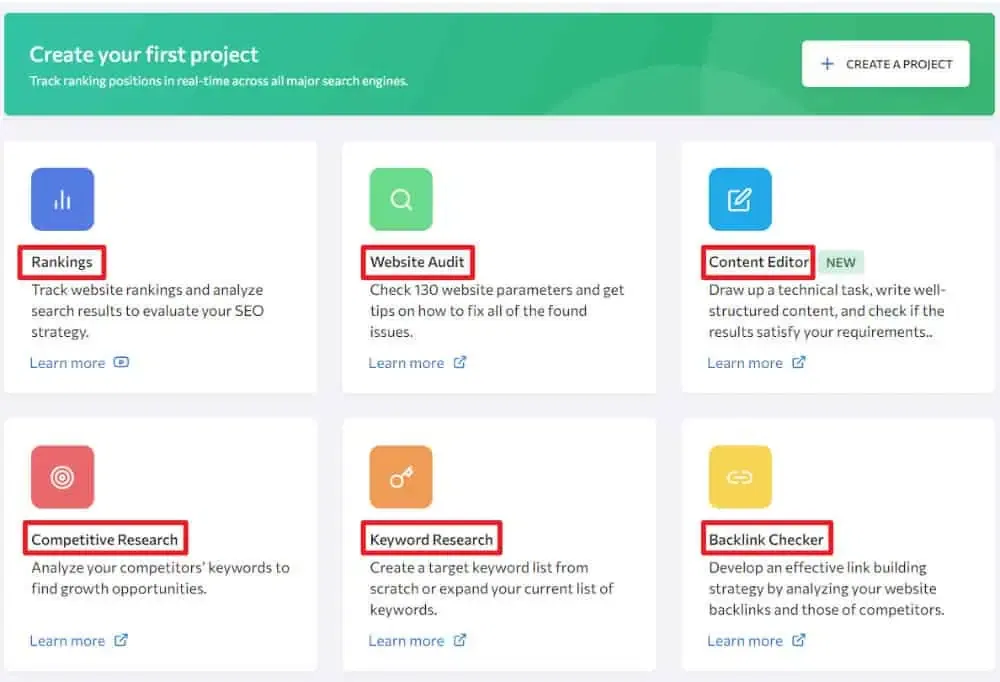Click the blue Content Editor pencil icon

tap(739, 199)
